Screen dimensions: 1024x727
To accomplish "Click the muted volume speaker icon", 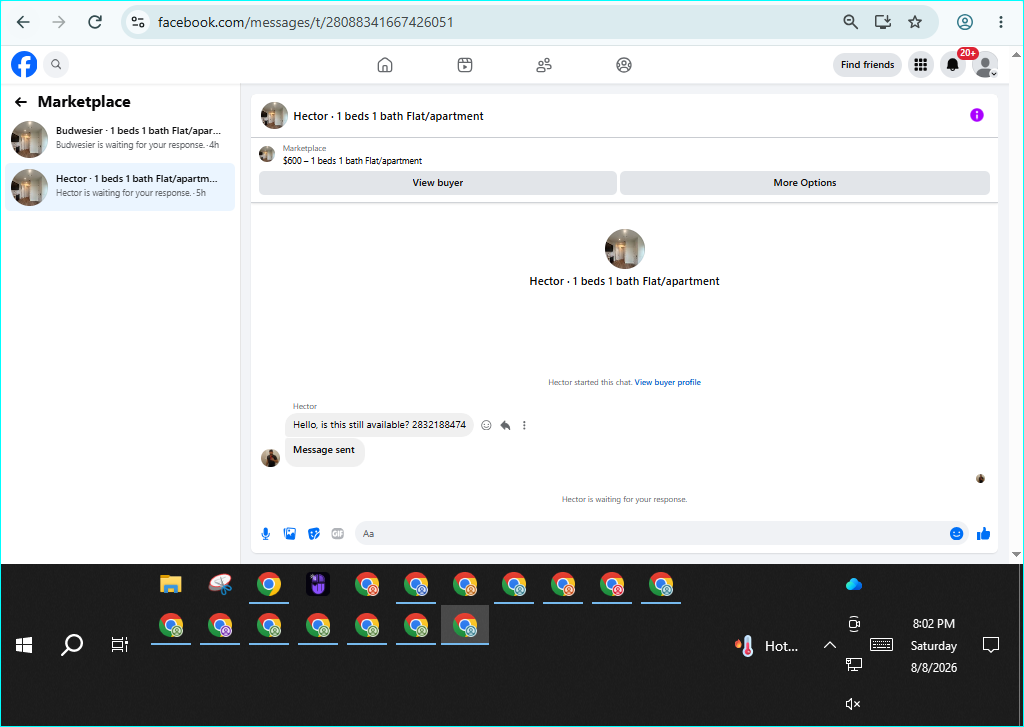I will 853,704.
